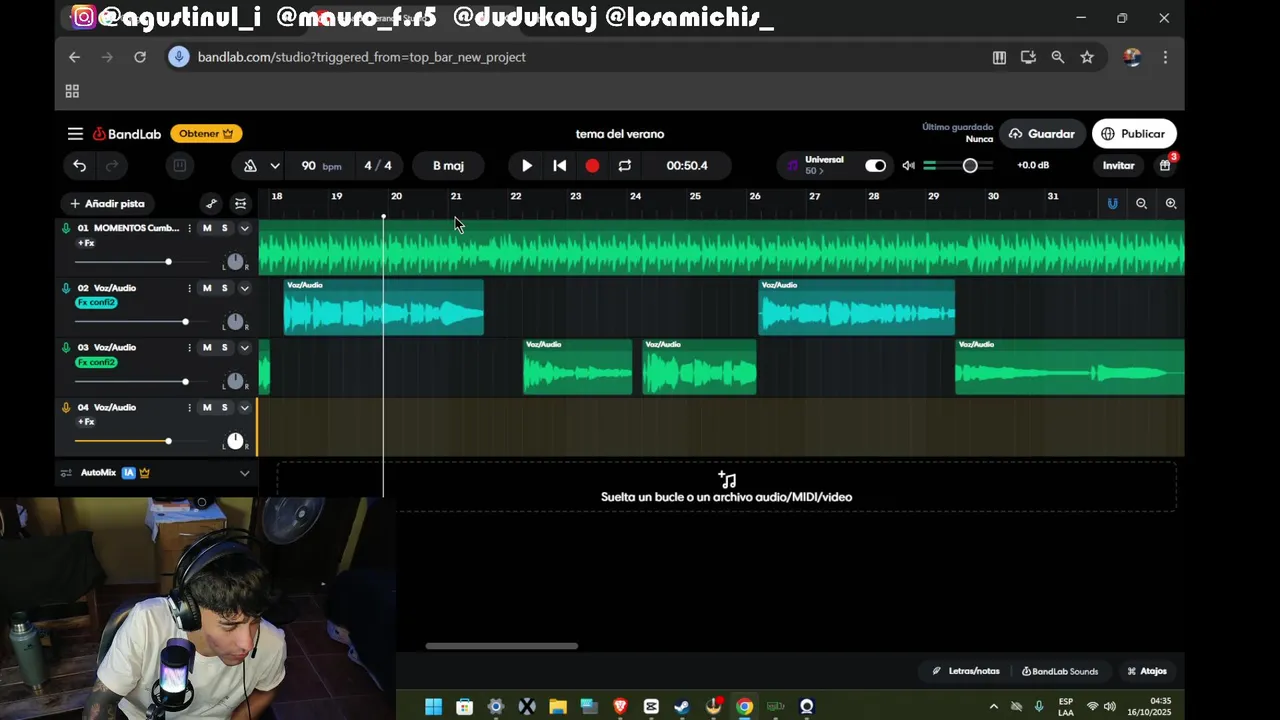Mute master output speaker icon

908,166
